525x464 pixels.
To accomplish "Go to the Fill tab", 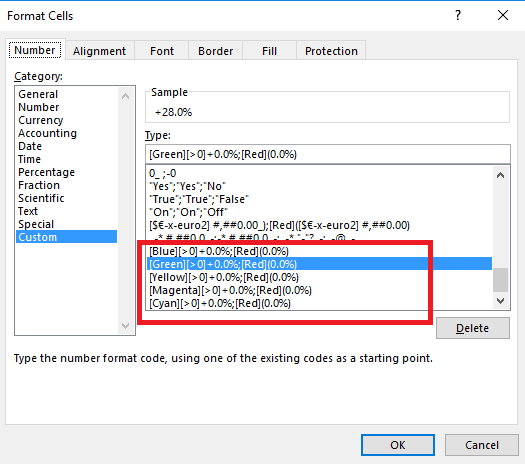I will pyautogui.click(x=269, y=51).
